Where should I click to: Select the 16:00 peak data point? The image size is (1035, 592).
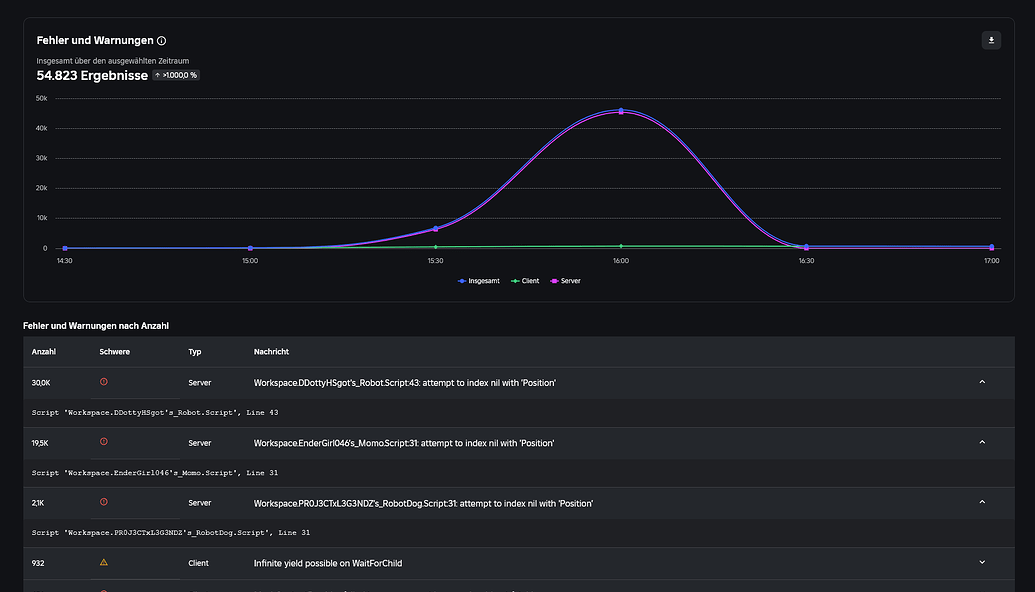621,111
